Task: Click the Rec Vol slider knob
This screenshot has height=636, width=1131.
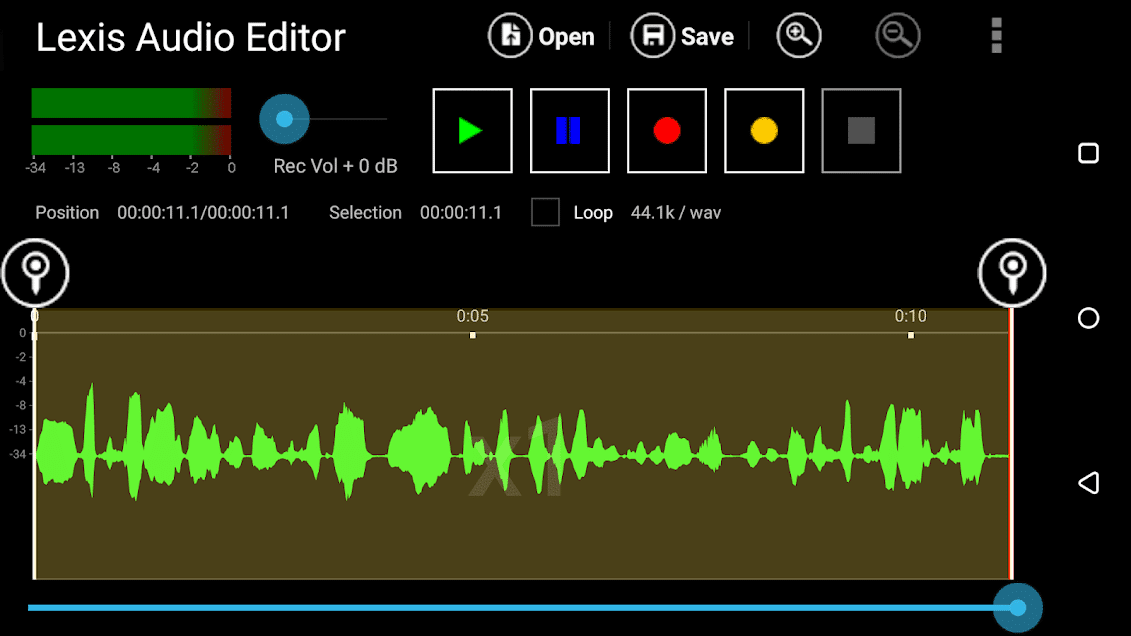Action: click(x=284, y=119)
